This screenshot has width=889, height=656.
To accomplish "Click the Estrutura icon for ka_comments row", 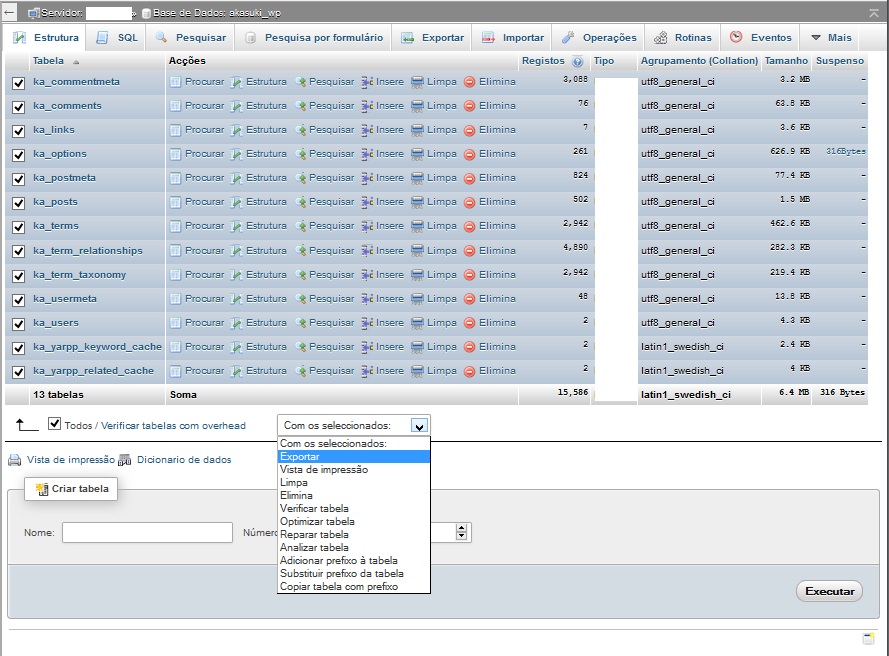I will pyautogui.click(x=236, y=106).
